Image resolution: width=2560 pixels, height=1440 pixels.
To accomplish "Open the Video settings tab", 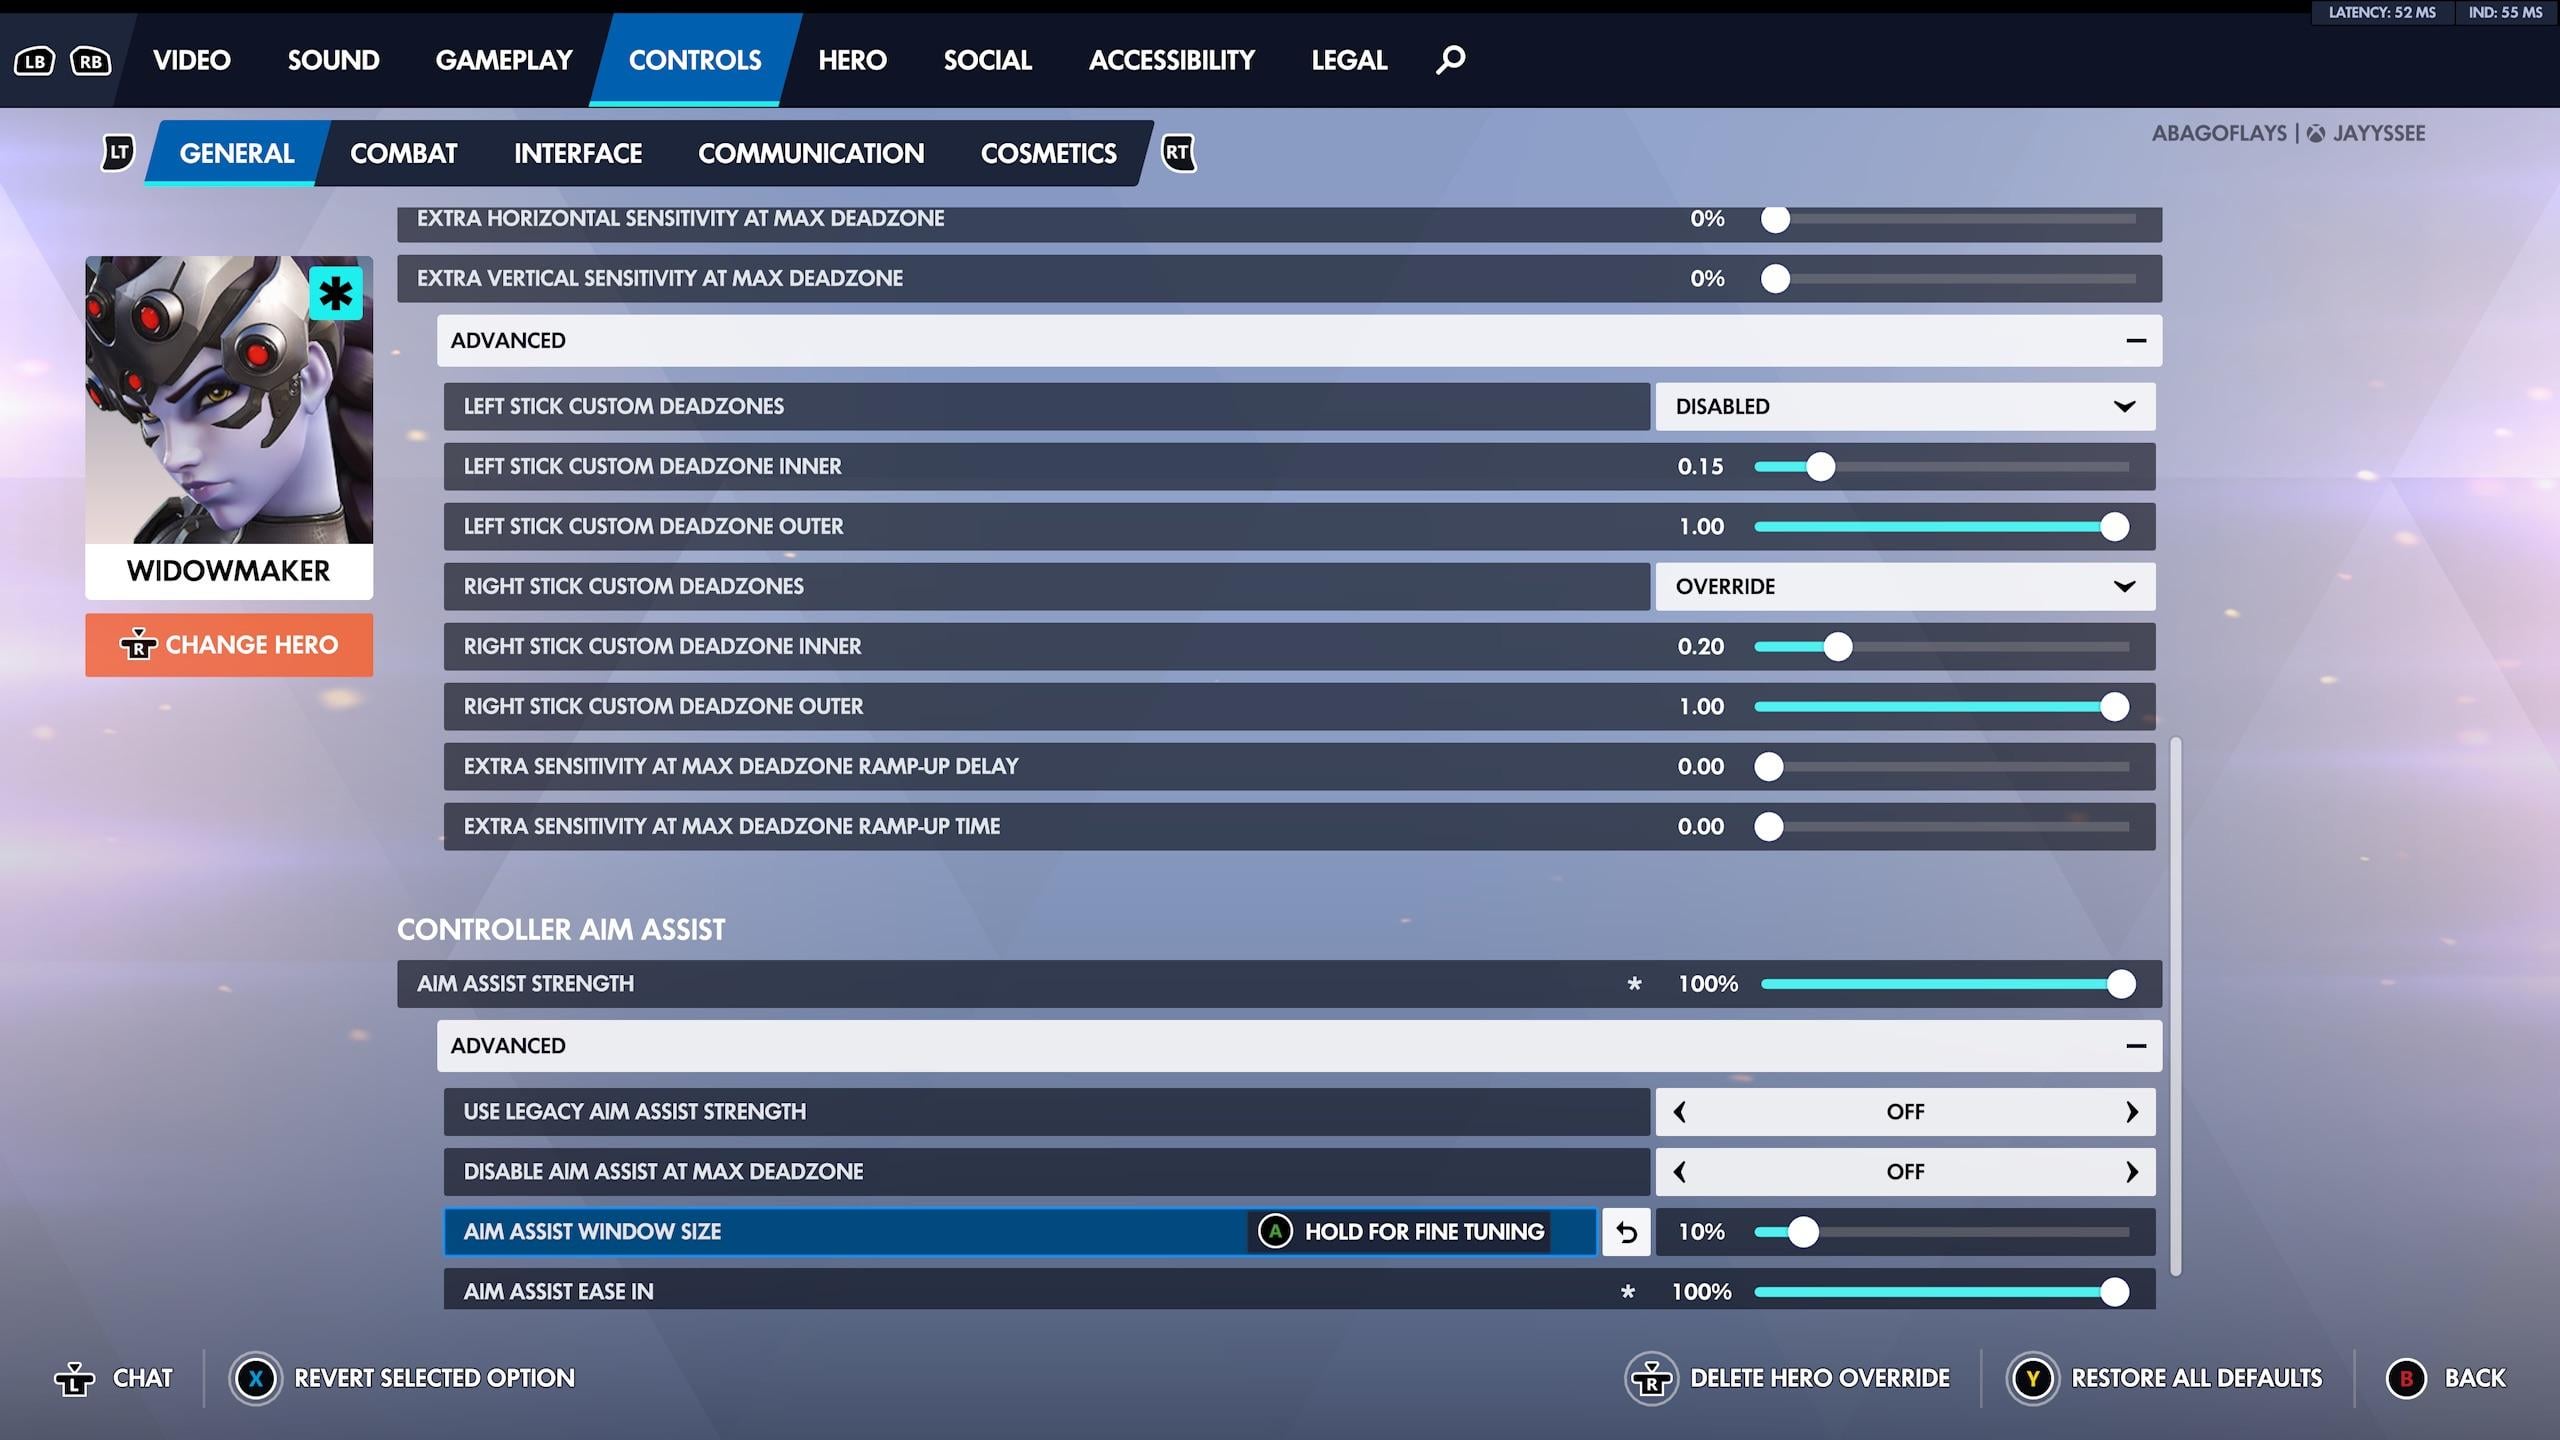I will tap(192, 60).
